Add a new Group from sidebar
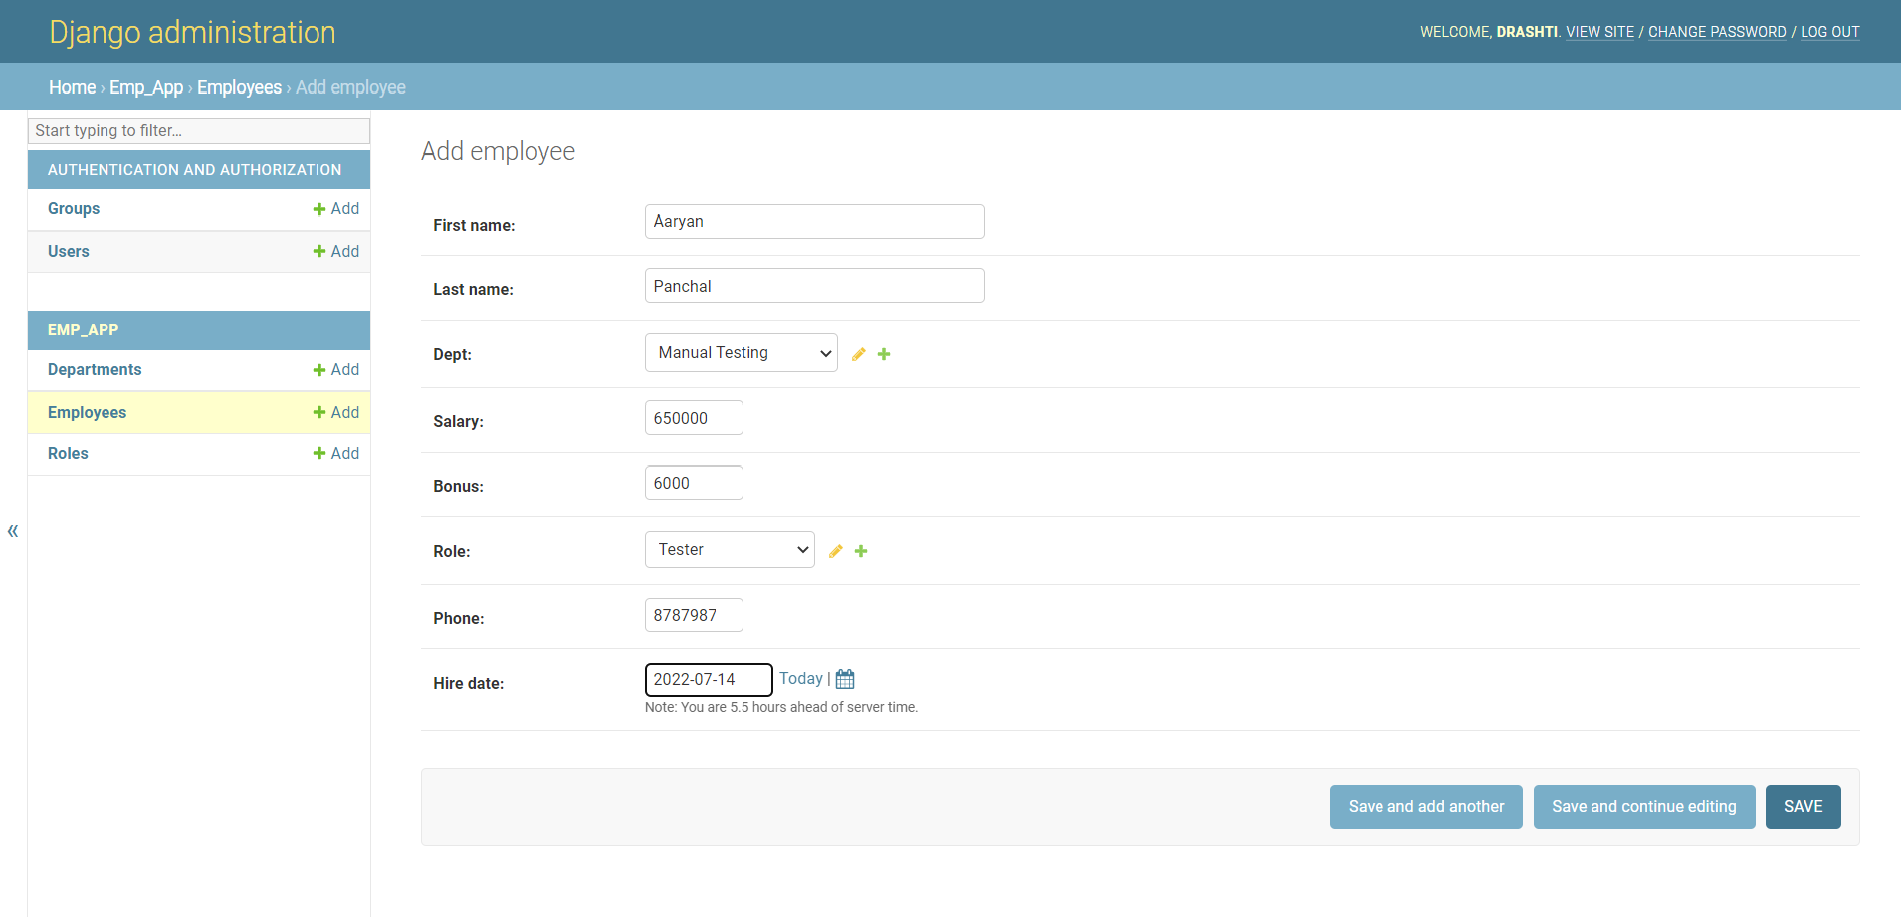Screen dimensions: 1901x917 [x=336, y=209]
